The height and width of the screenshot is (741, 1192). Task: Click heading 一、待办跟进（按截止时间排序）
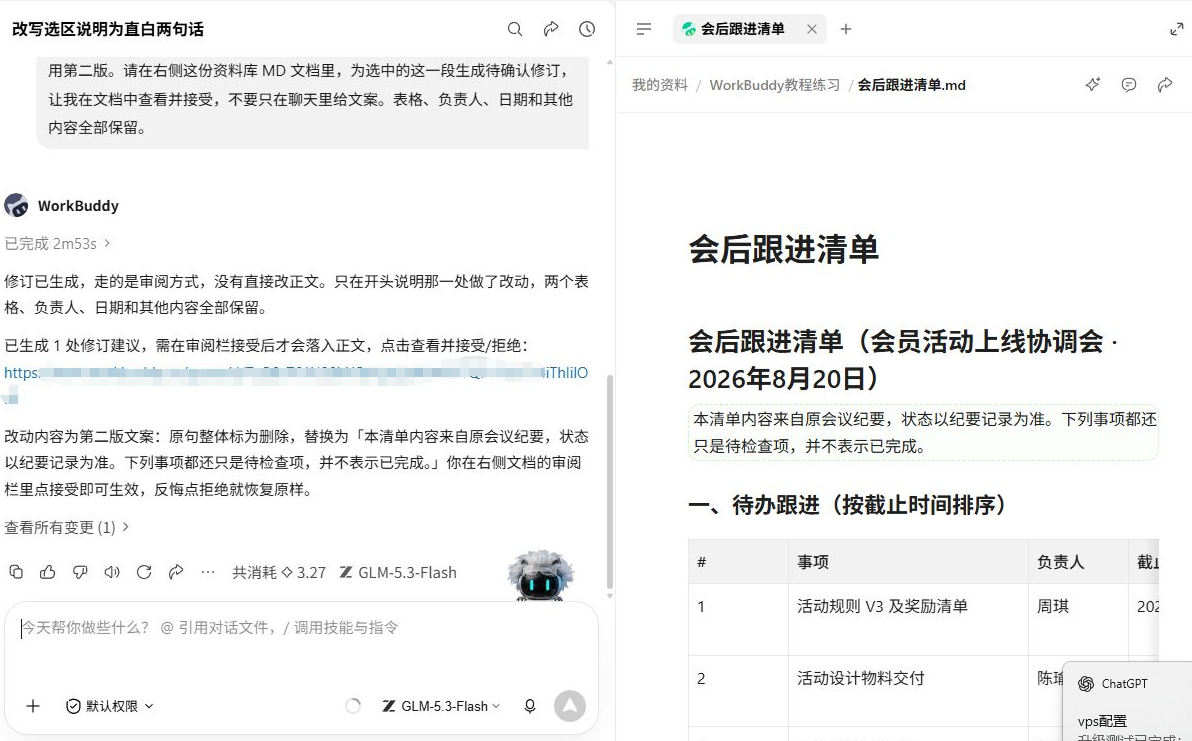coord(847,504)
